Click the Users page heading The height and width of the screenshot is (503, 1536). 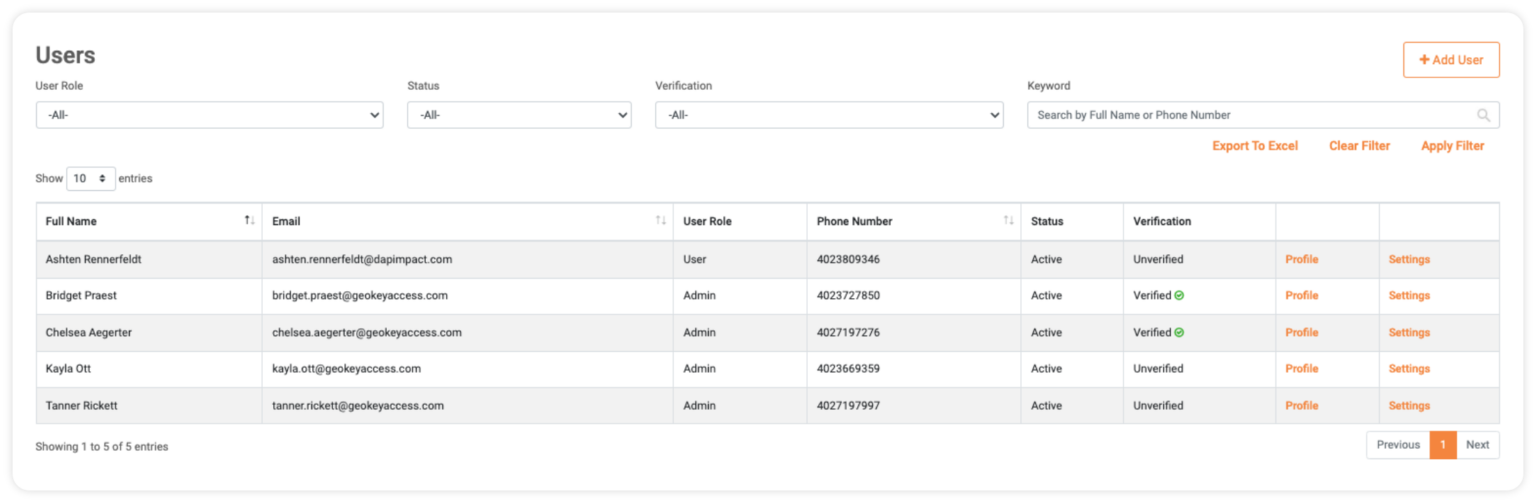pyautogui.click(x=66, y=55)
